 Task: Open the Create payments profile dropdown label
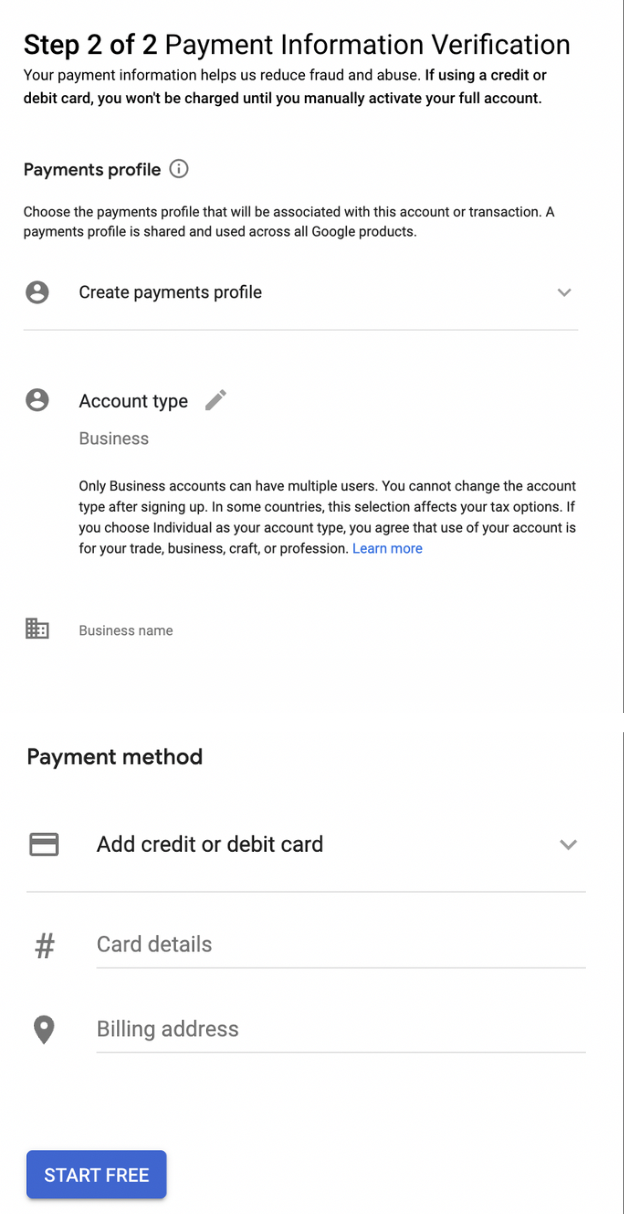(x=170, y=292)
